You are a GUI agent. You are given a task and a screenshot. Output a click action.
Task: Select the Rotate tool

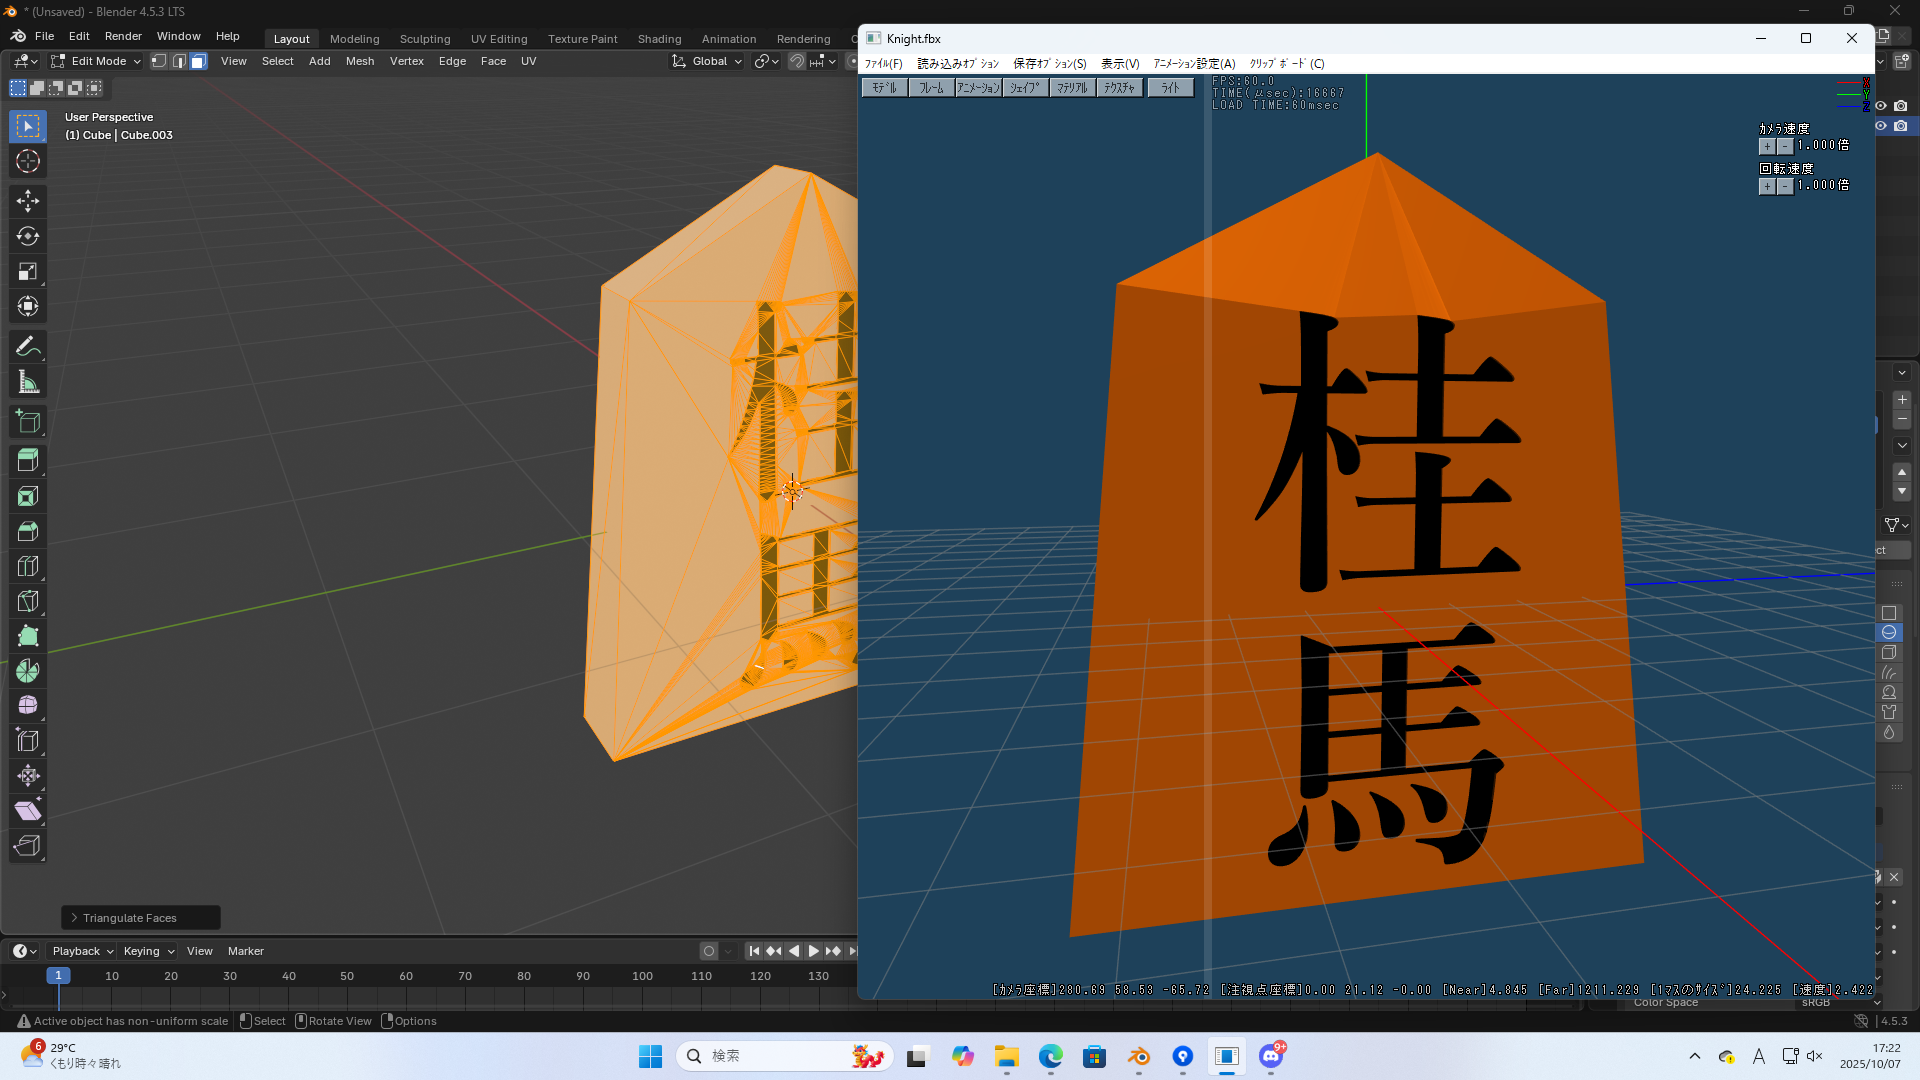point(28,236)
